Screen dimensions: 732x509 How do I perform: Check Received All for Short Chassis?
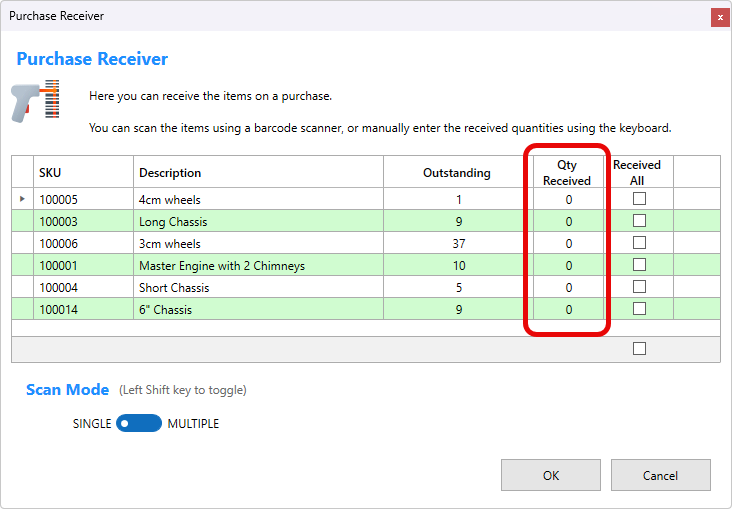[x=639, y=287]
